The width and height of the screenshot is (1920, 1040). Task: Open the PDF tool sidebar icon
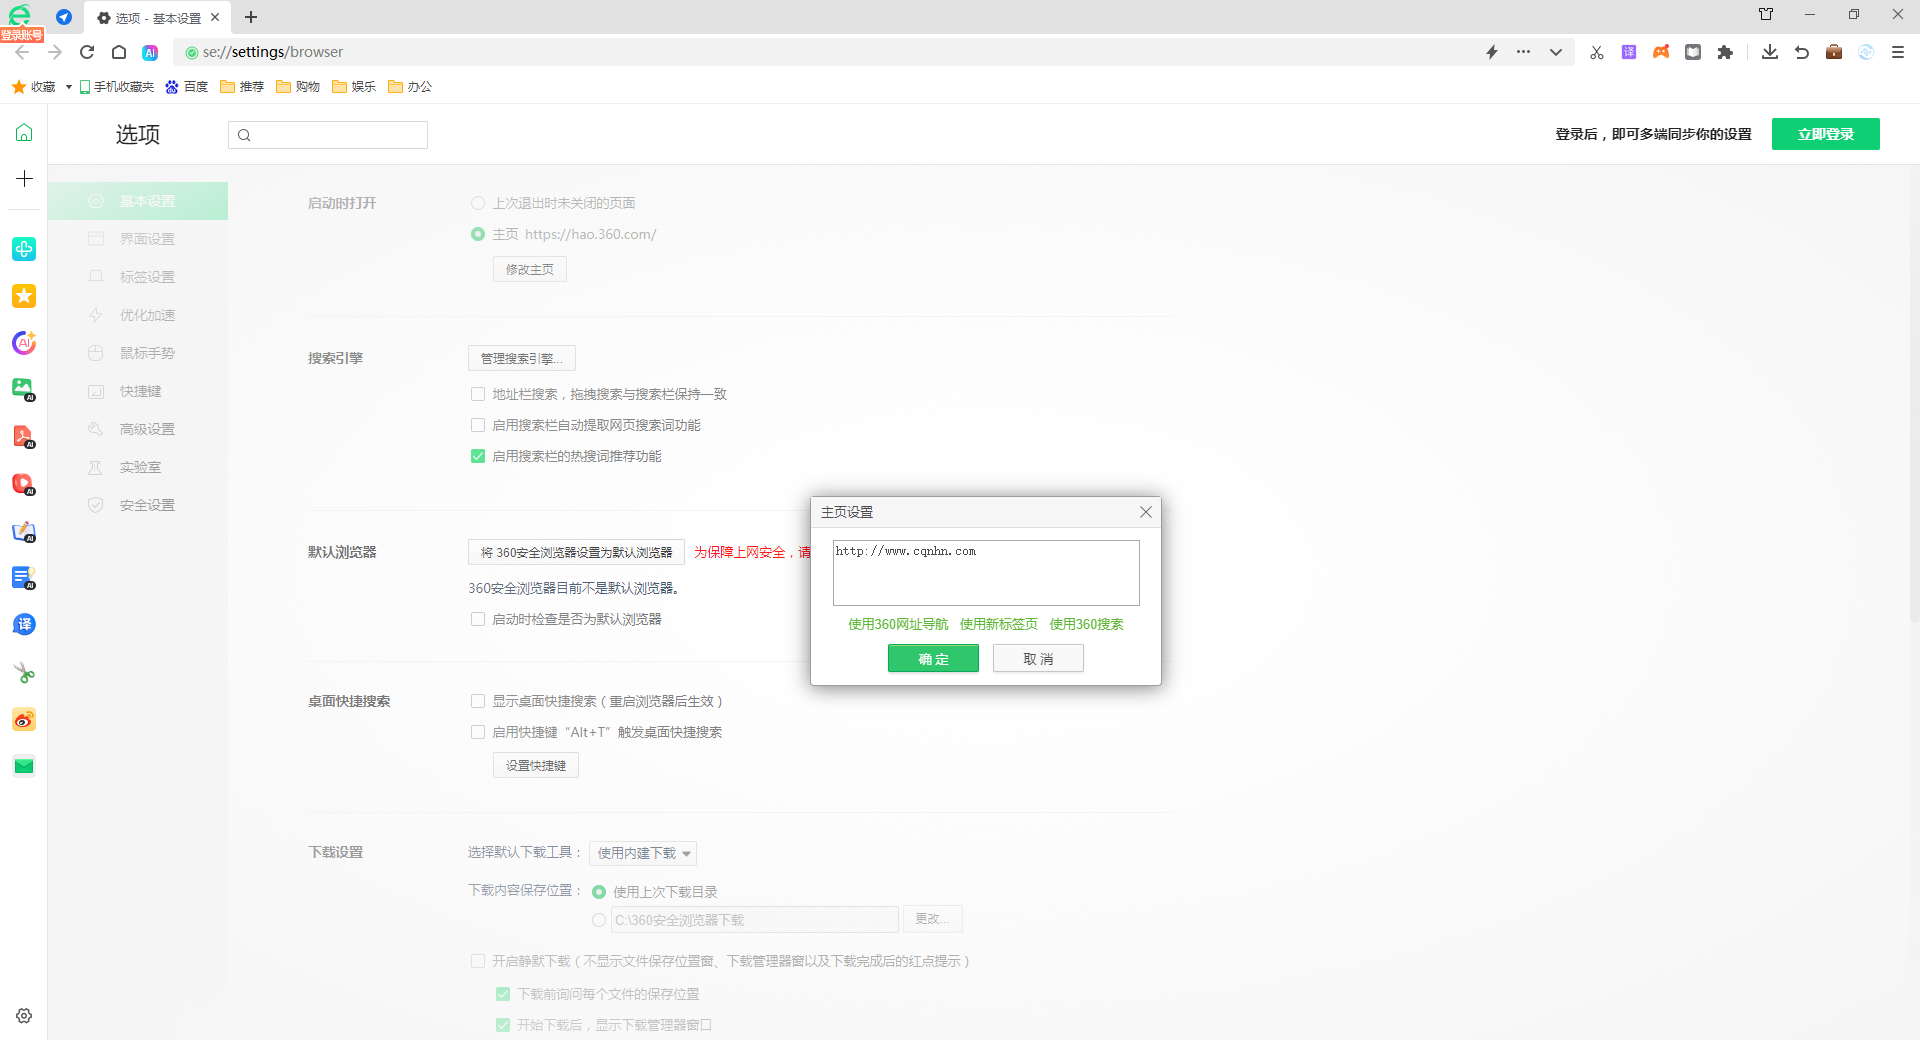tap(24, 437)
